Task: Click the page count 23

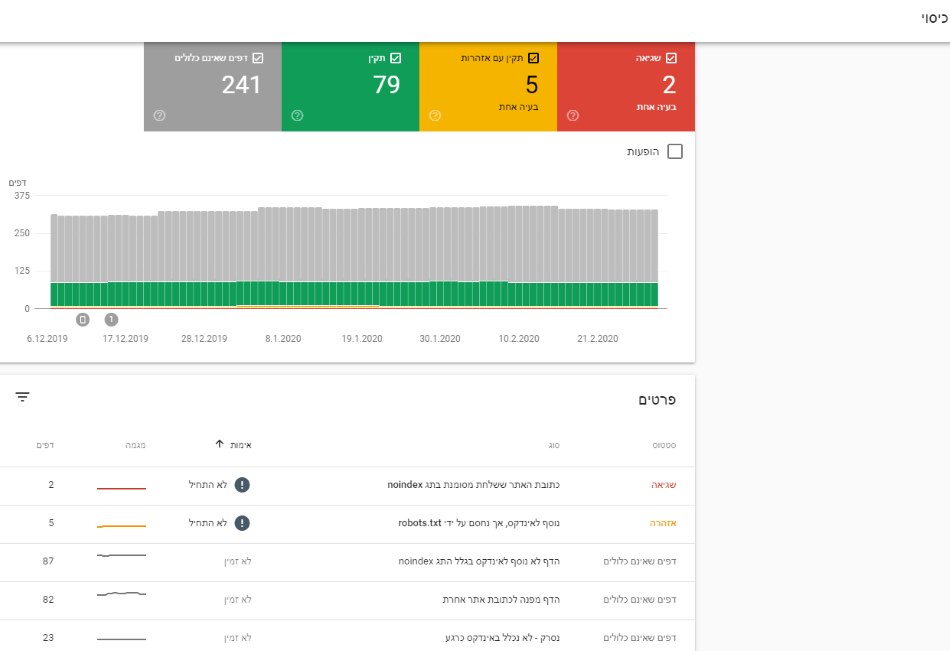Action: tap(48, 638)
